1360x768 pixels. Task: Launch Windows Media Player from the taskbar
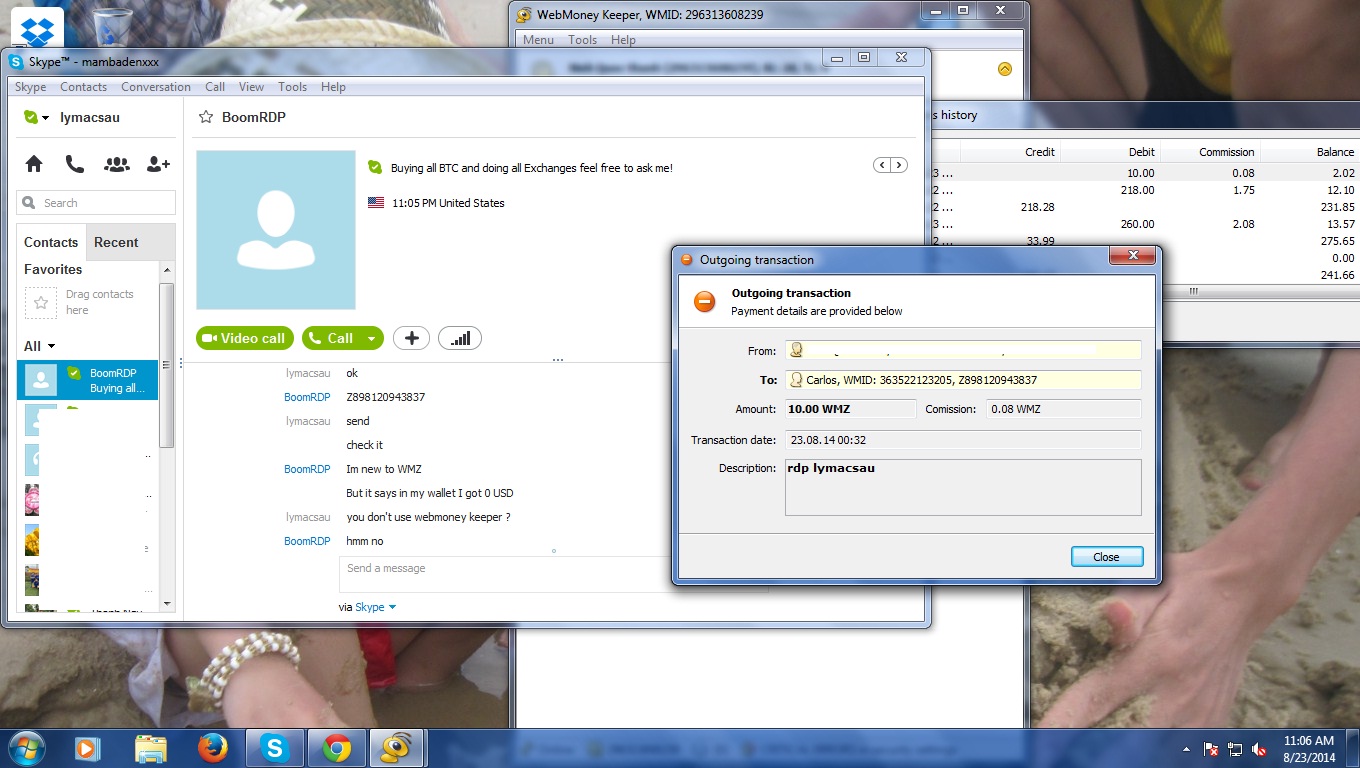click(x=88, y=748)
